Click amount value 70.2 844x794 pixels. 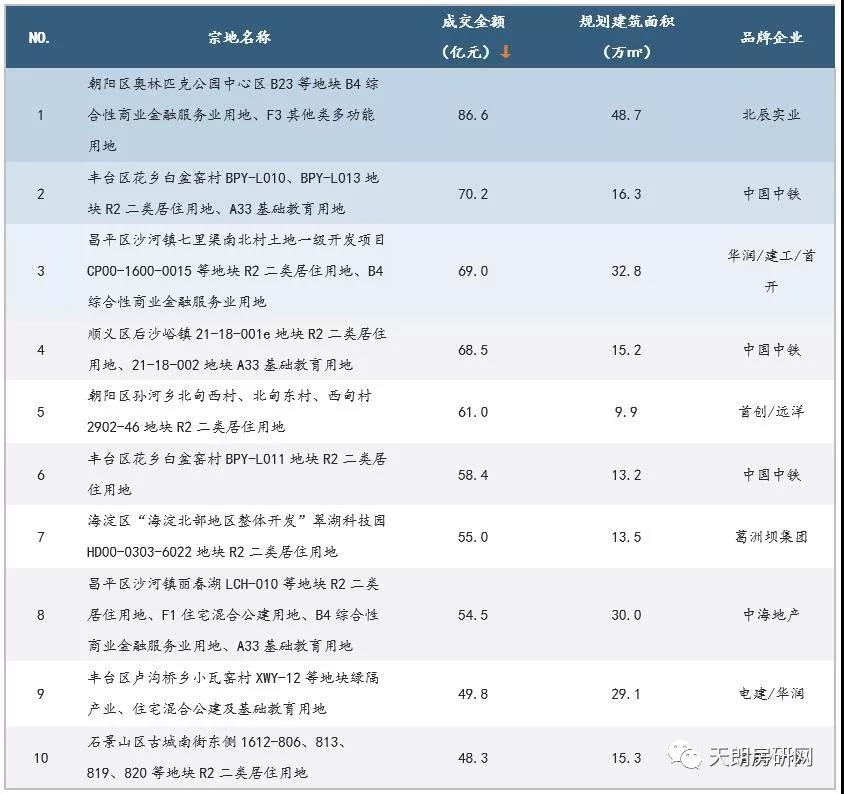tap(473, 194)
